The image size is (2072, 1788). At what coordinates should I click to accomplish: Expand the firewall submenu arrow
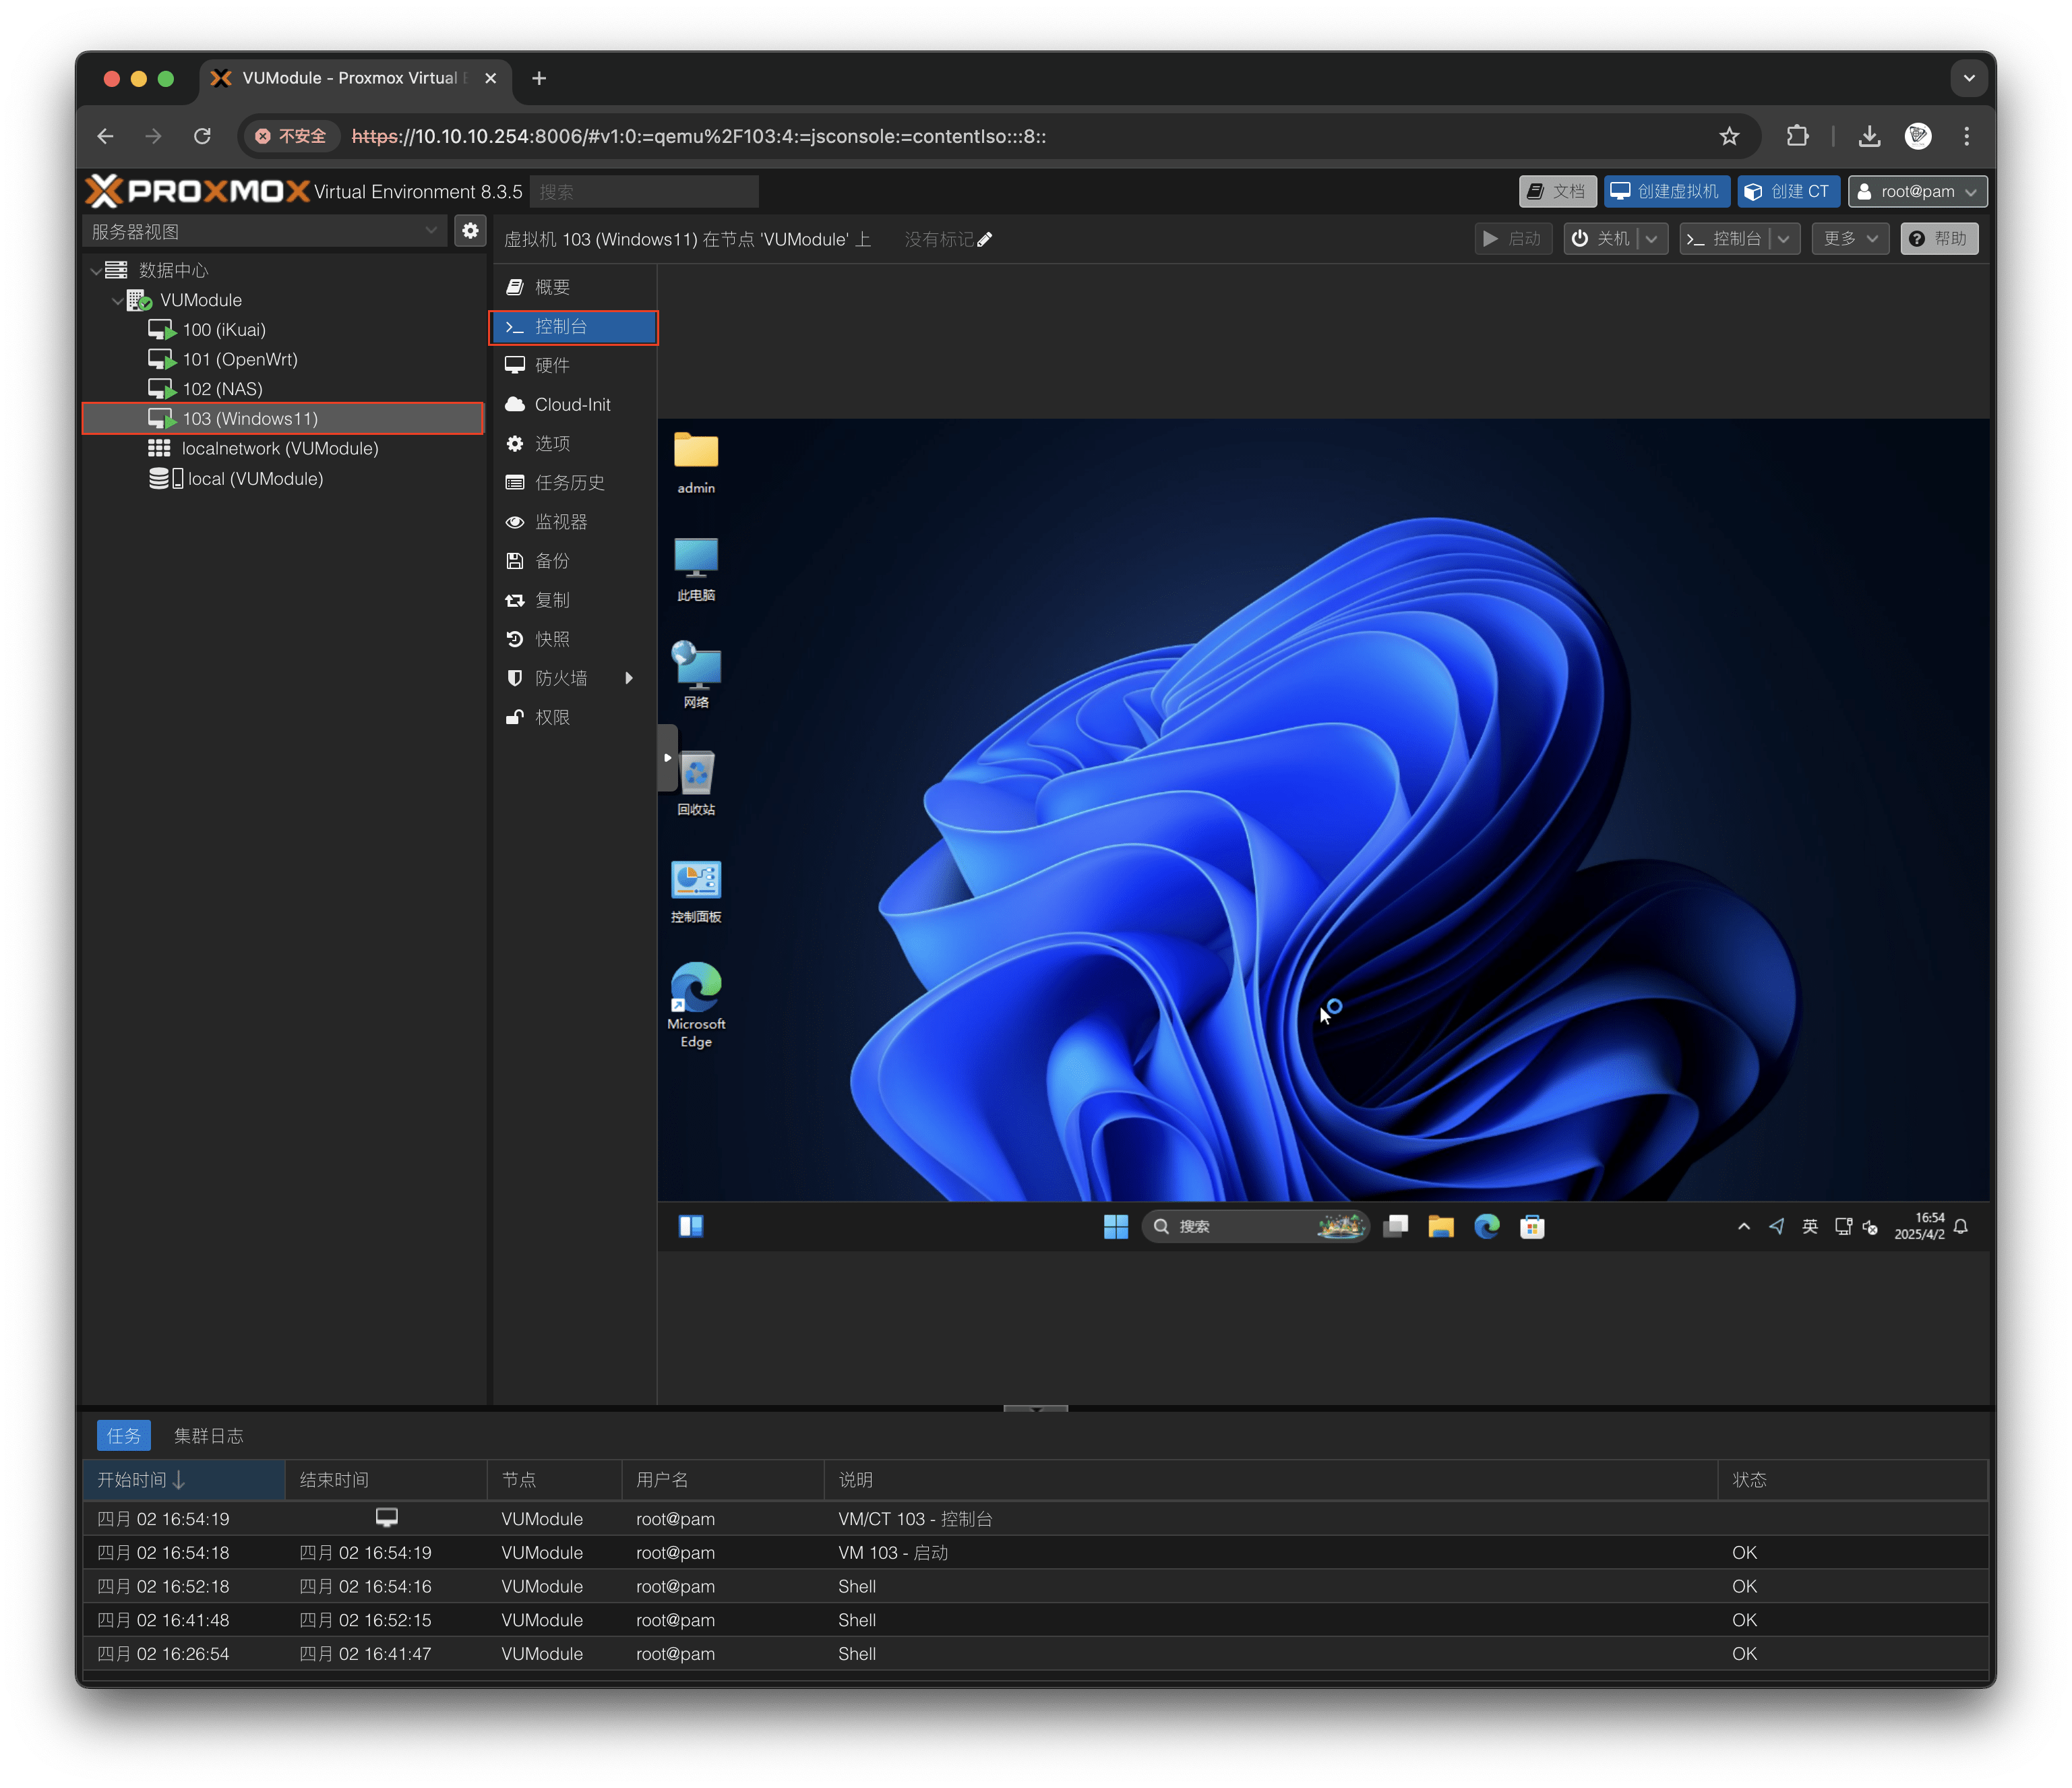[629, 678]
